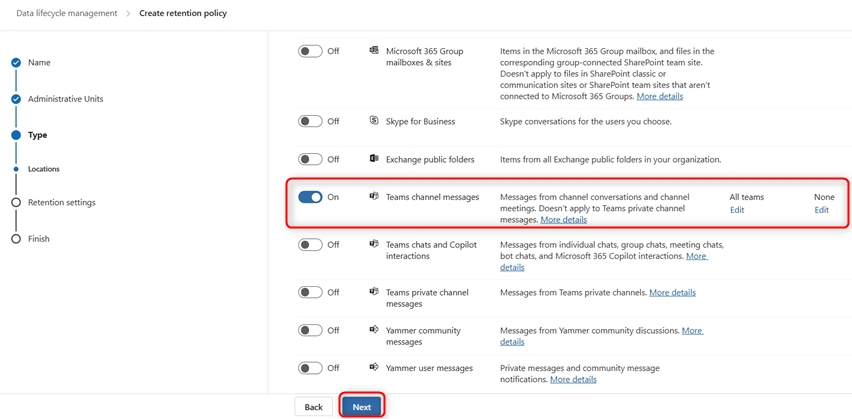This screenshot has width=852, height=419.
Task: Click the Microsoft 365 Group mailboxes icon
Action: [374, 51]
